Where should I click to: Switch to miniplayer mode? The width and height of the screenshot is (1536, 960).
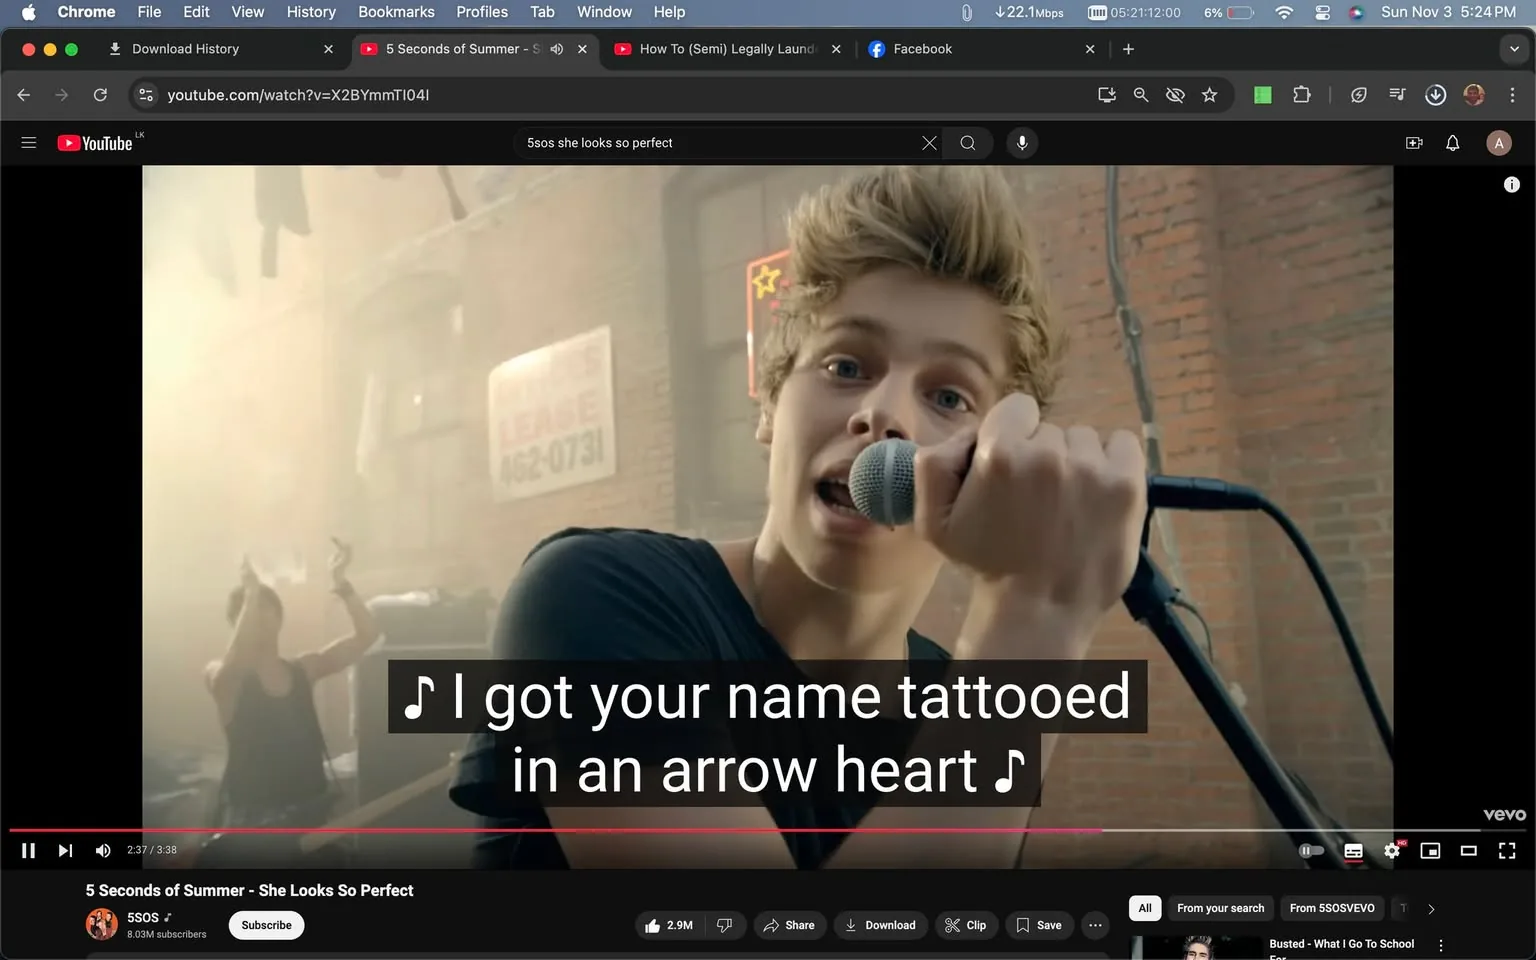[x=1430, y=850]
